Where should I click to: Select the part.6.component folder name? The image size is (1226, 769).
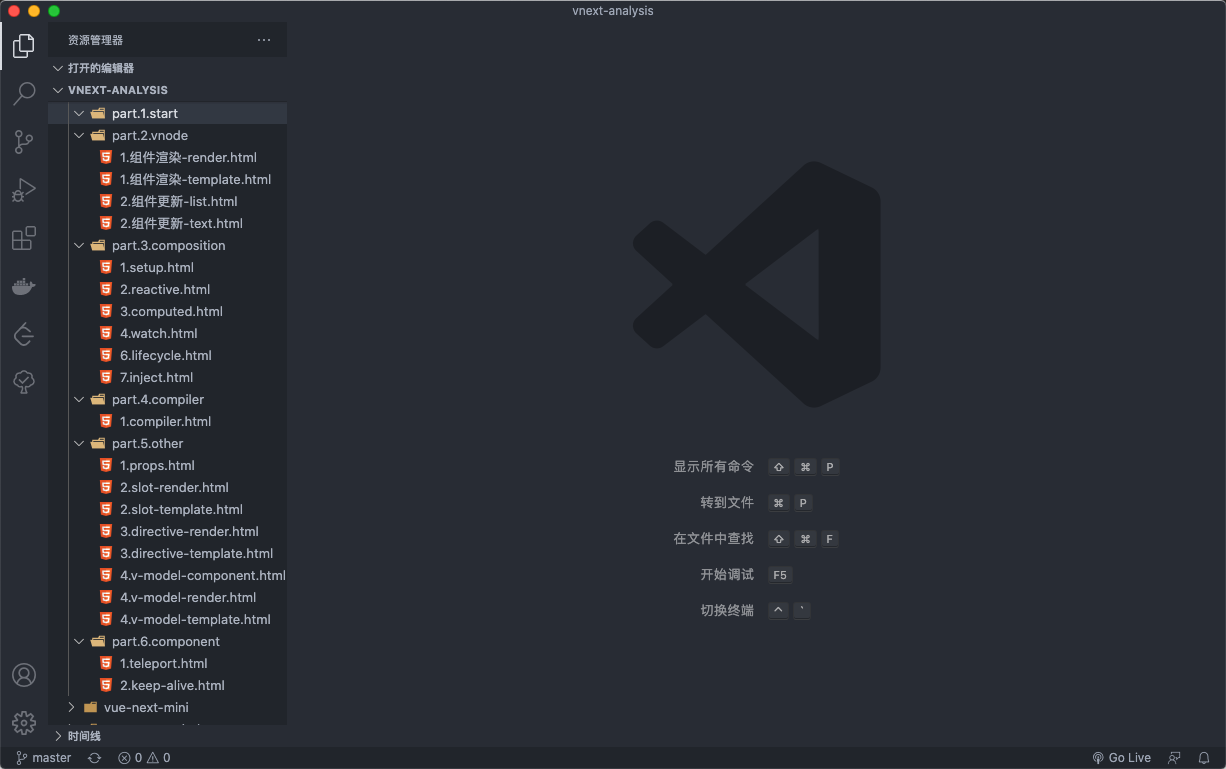tap(166, 641)
